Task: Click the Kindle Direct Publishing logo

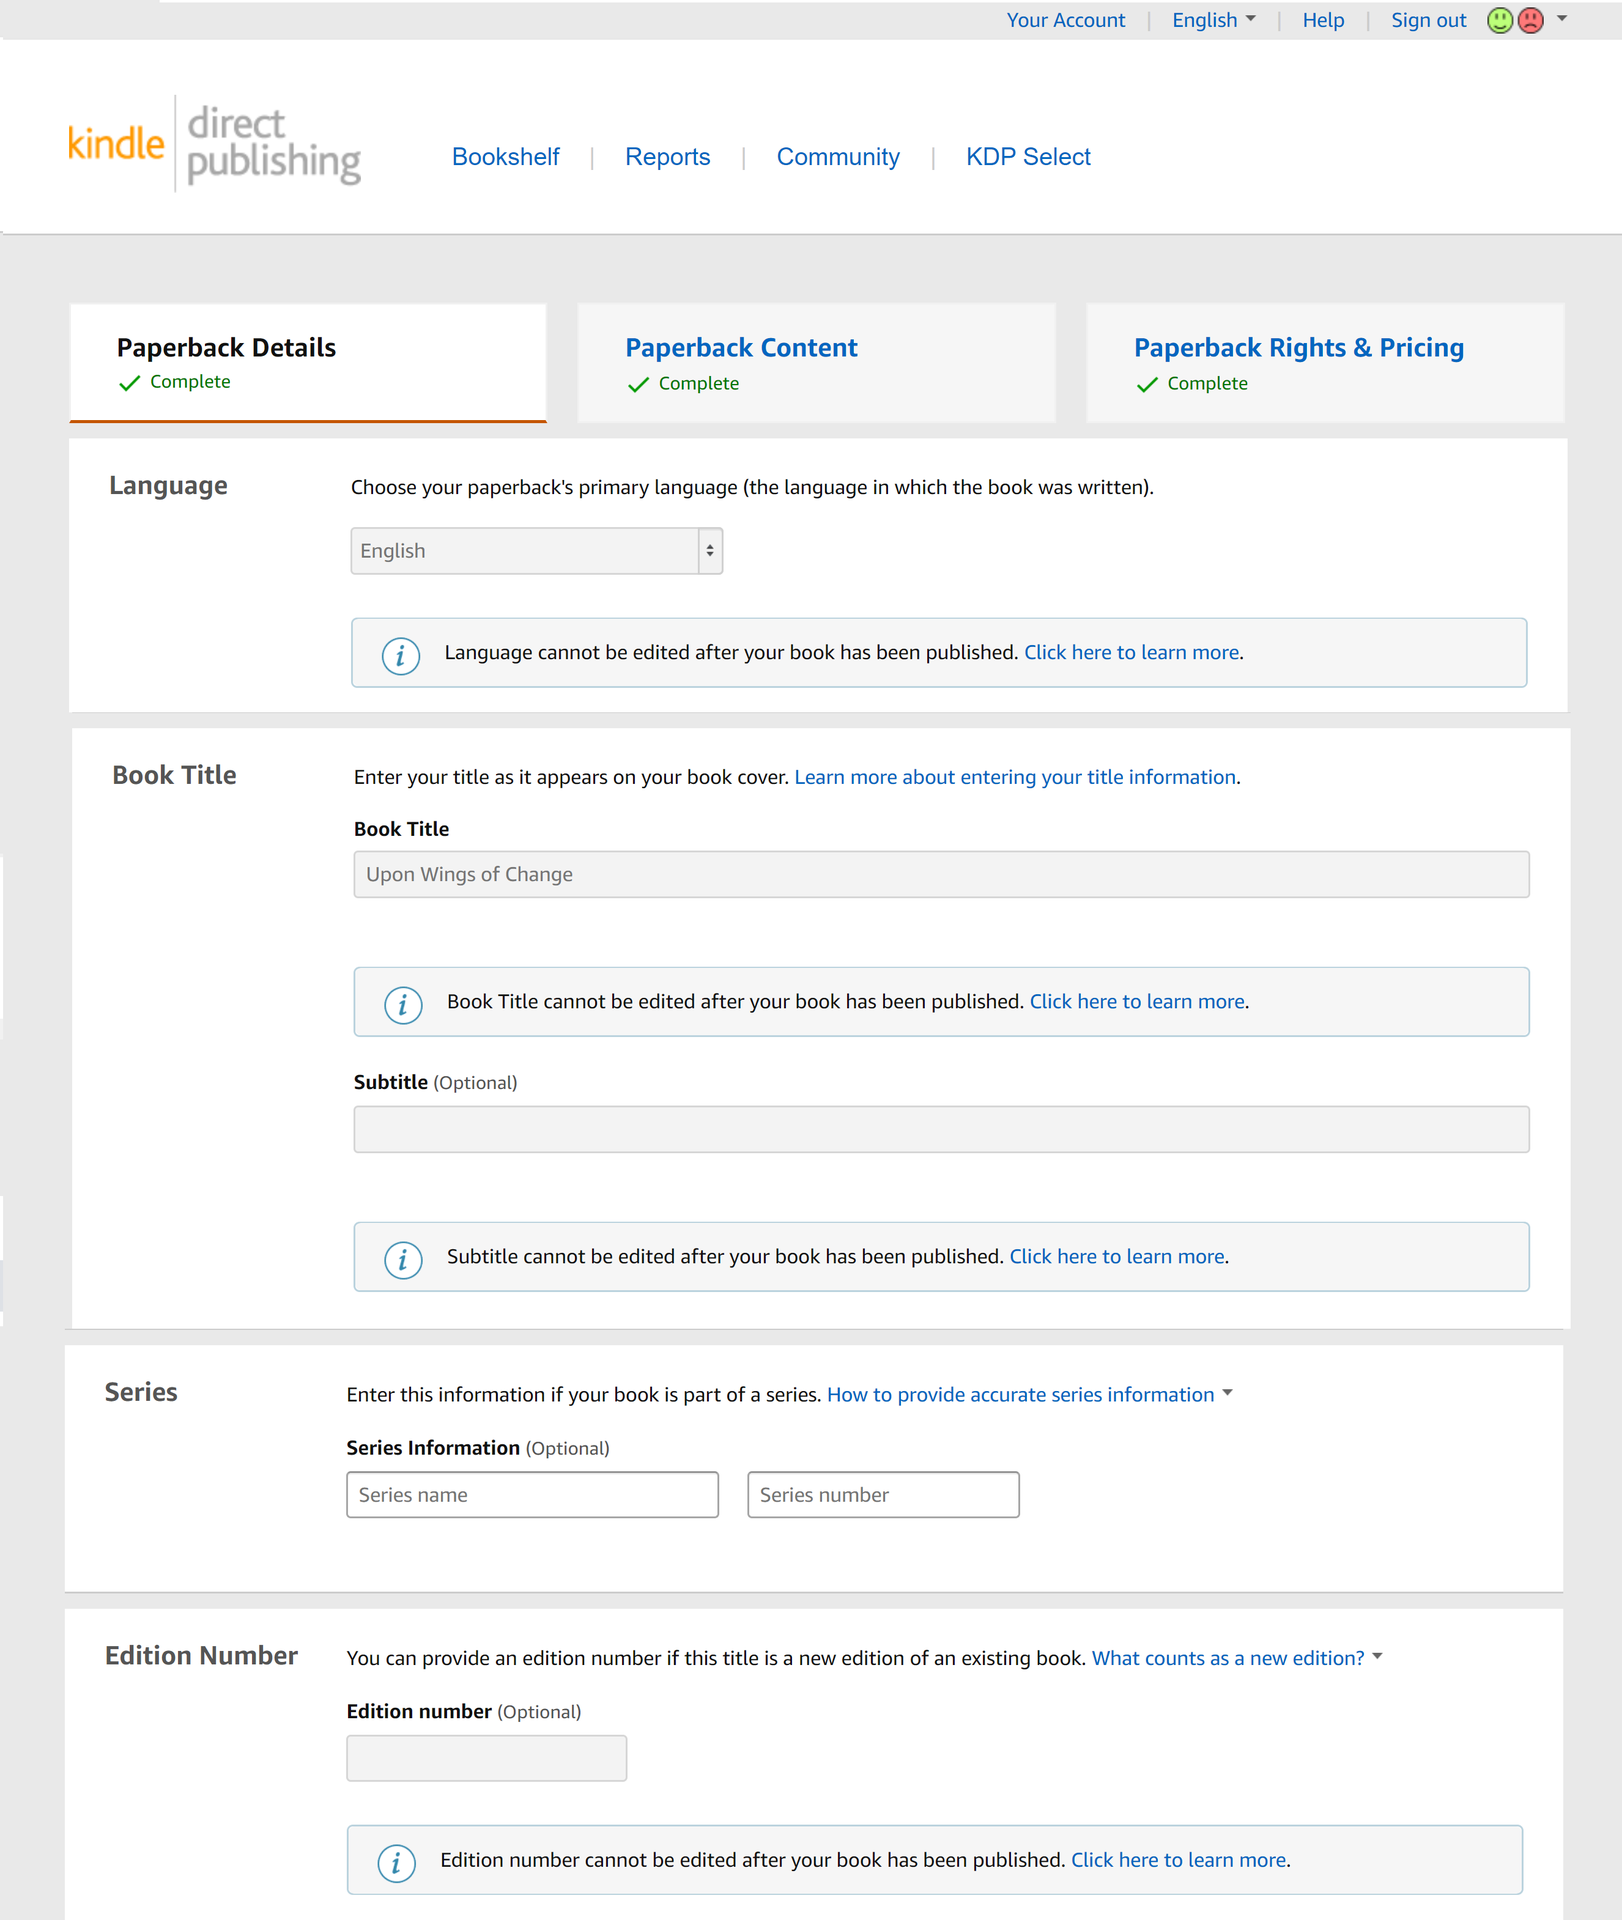Action: (214, 144)
